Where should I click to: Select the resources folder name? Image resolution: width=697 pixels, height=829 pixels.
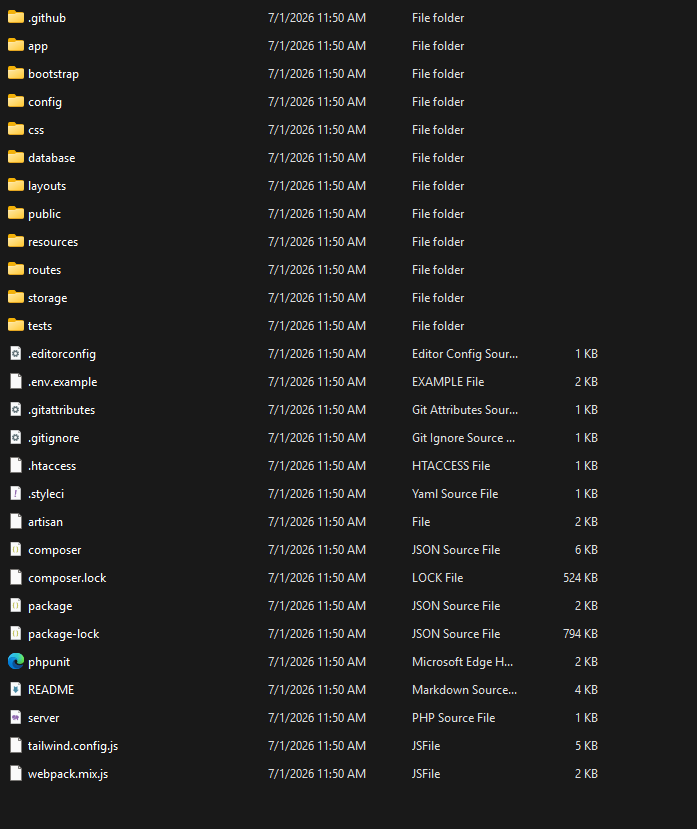tap(53, 242)
